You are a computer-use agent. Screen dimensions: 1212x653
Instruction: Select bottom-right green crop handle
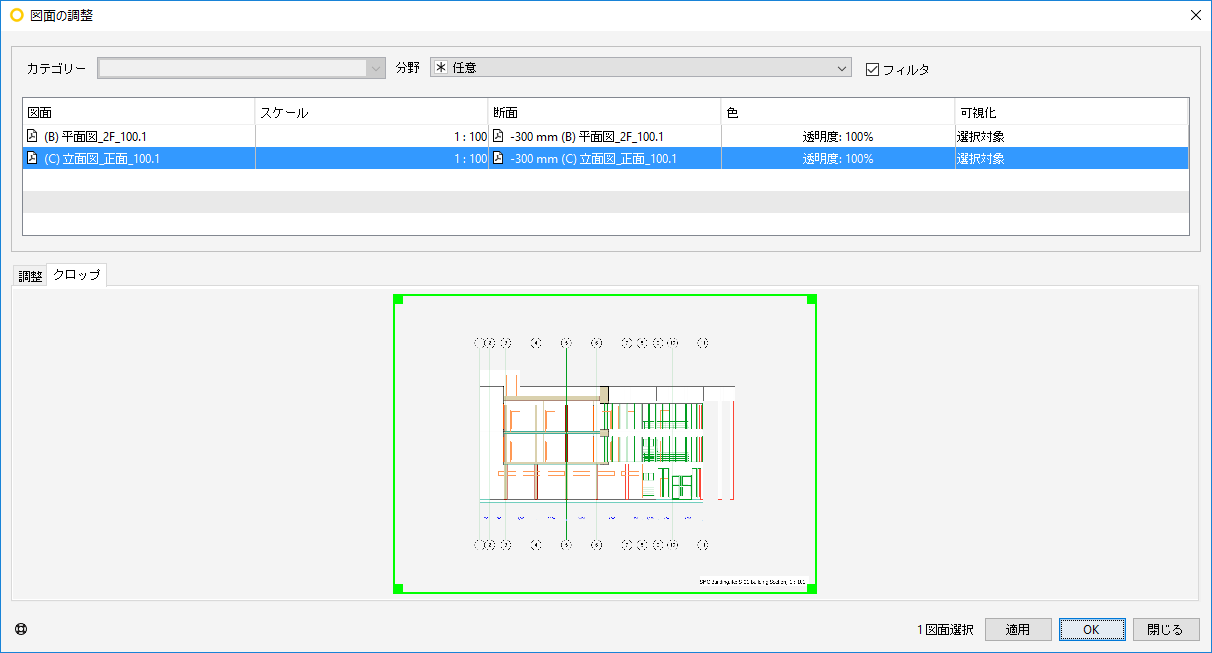[812, 589]
